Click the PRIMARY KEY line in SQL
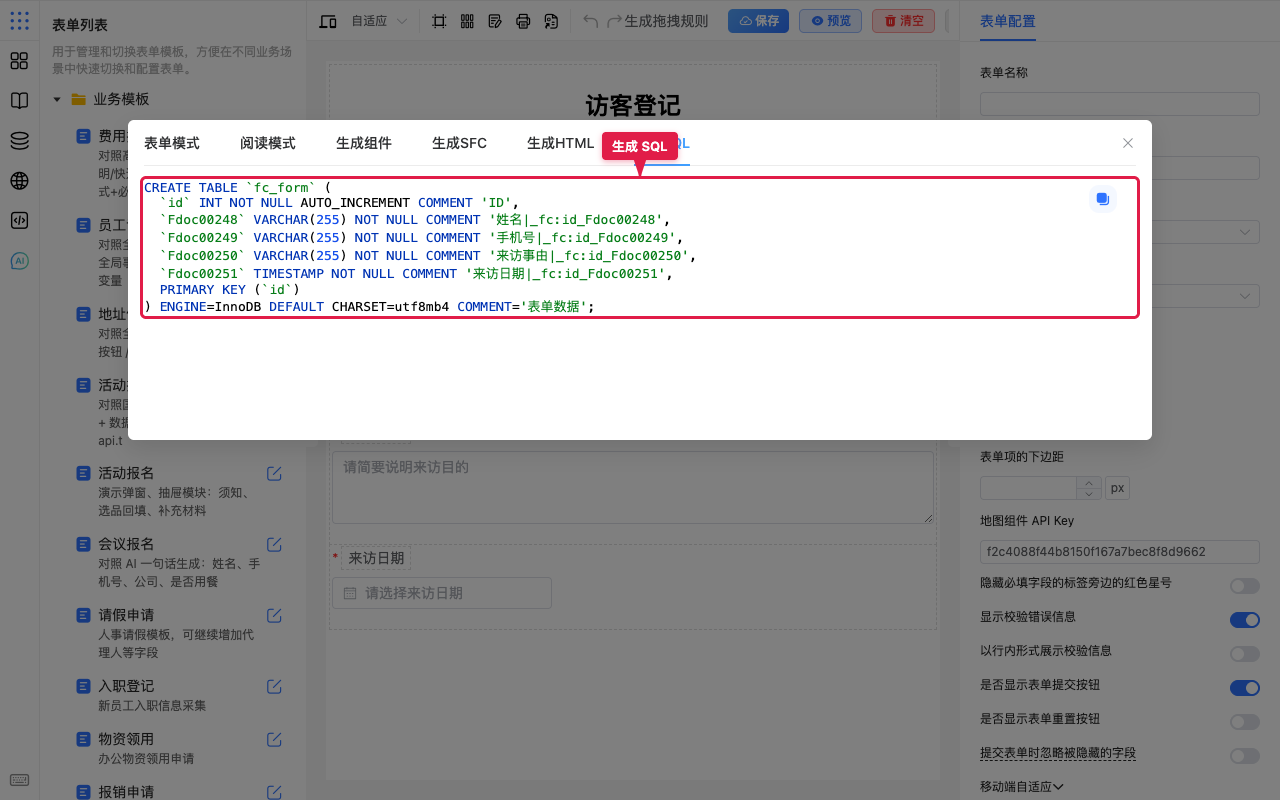Image resolution: width=1280 pixels, height=800 pixels. point(229,290)
